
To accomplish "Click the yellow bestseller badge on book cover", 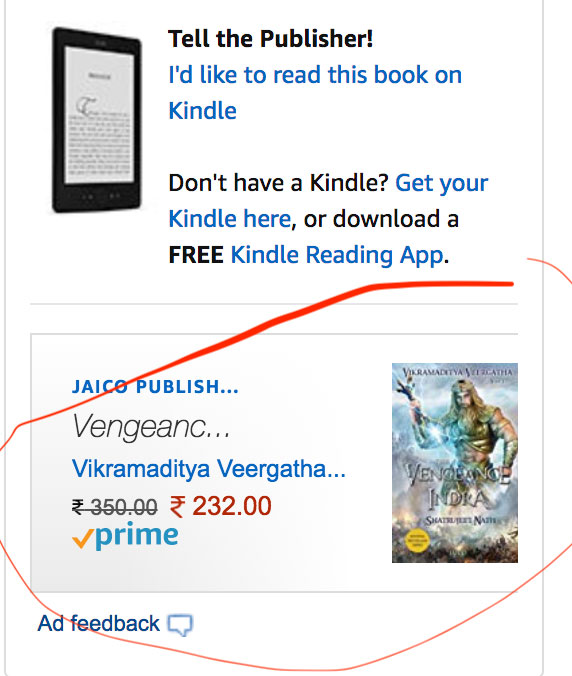I will (416, 541).
